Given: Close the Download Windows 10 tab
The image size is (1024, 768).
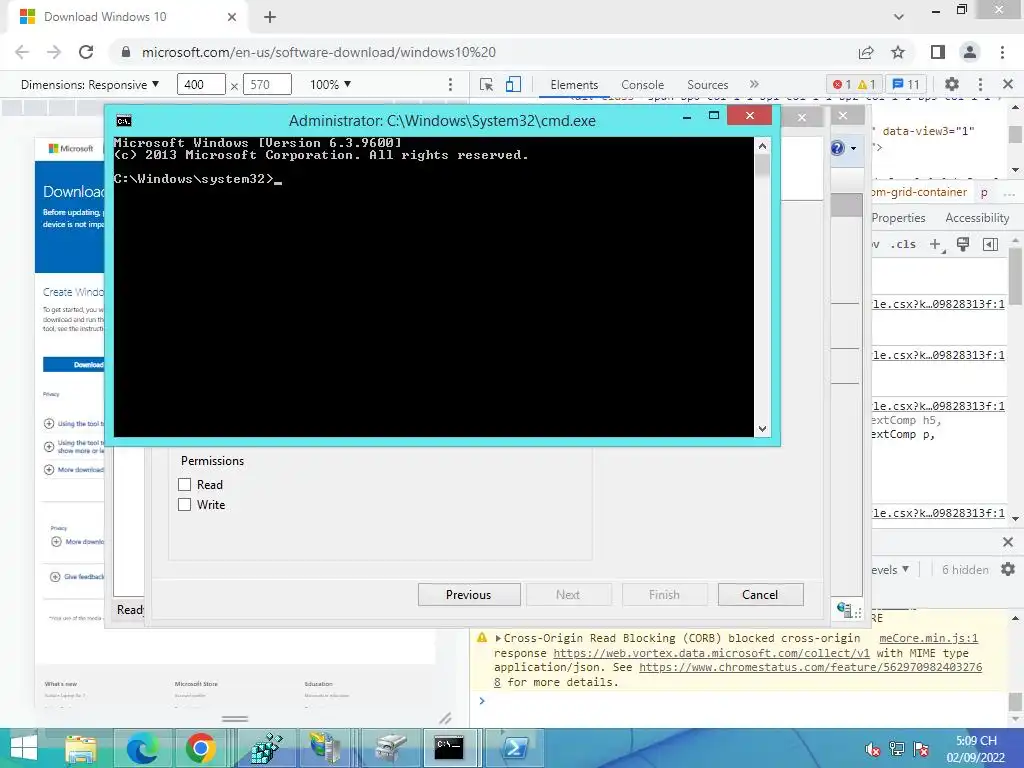Looking at the screenshot, I should [232, 17].
